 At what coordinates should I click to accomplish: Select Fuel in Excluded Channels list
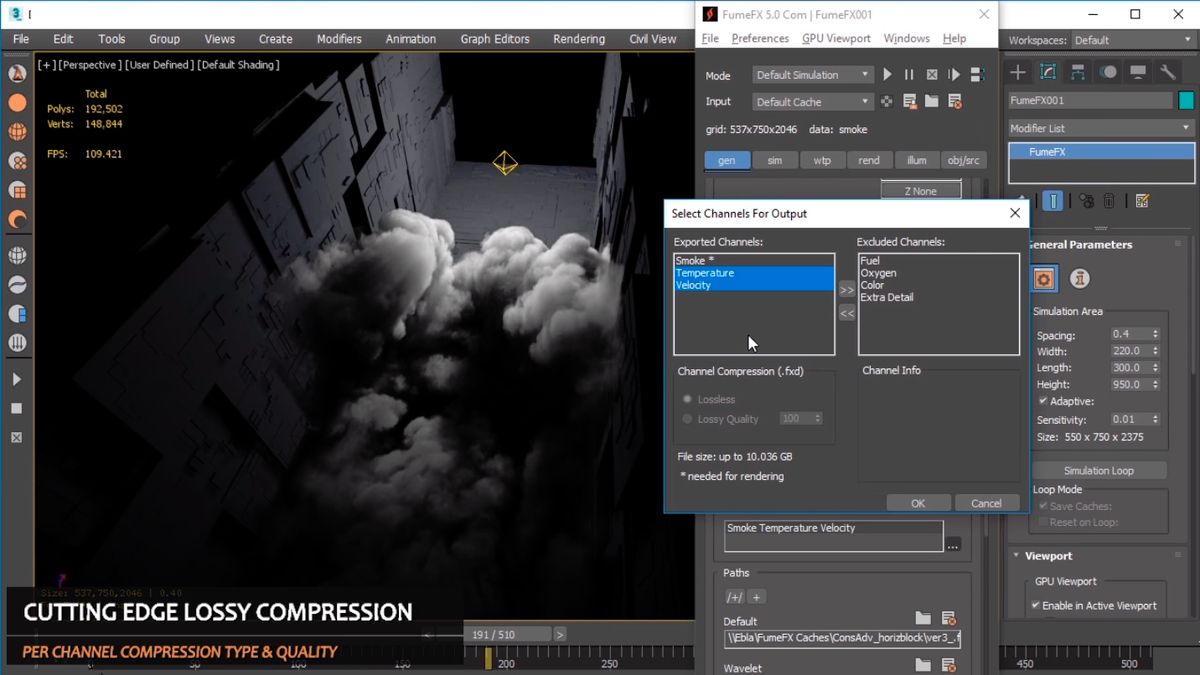tap(869, 261)
